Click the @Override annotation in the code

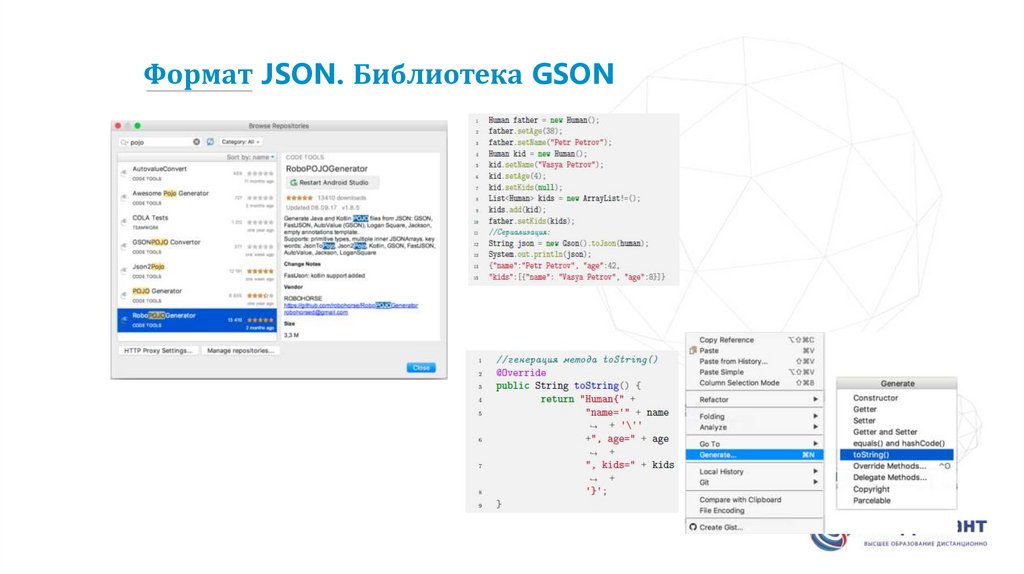pos(520,373)
